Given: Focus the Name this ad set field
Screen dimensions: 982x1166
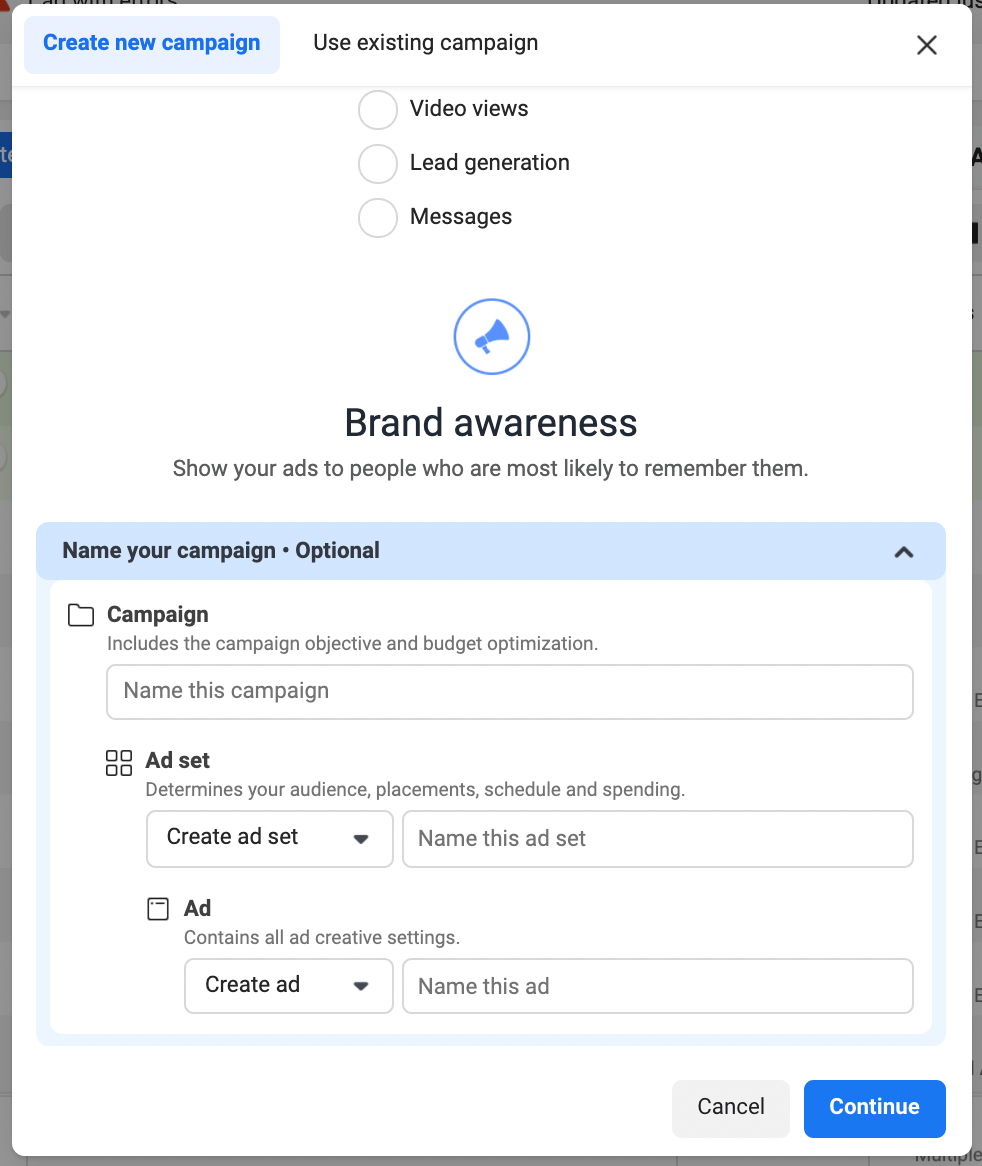Looking at the screenshot, I should [657, 839].
